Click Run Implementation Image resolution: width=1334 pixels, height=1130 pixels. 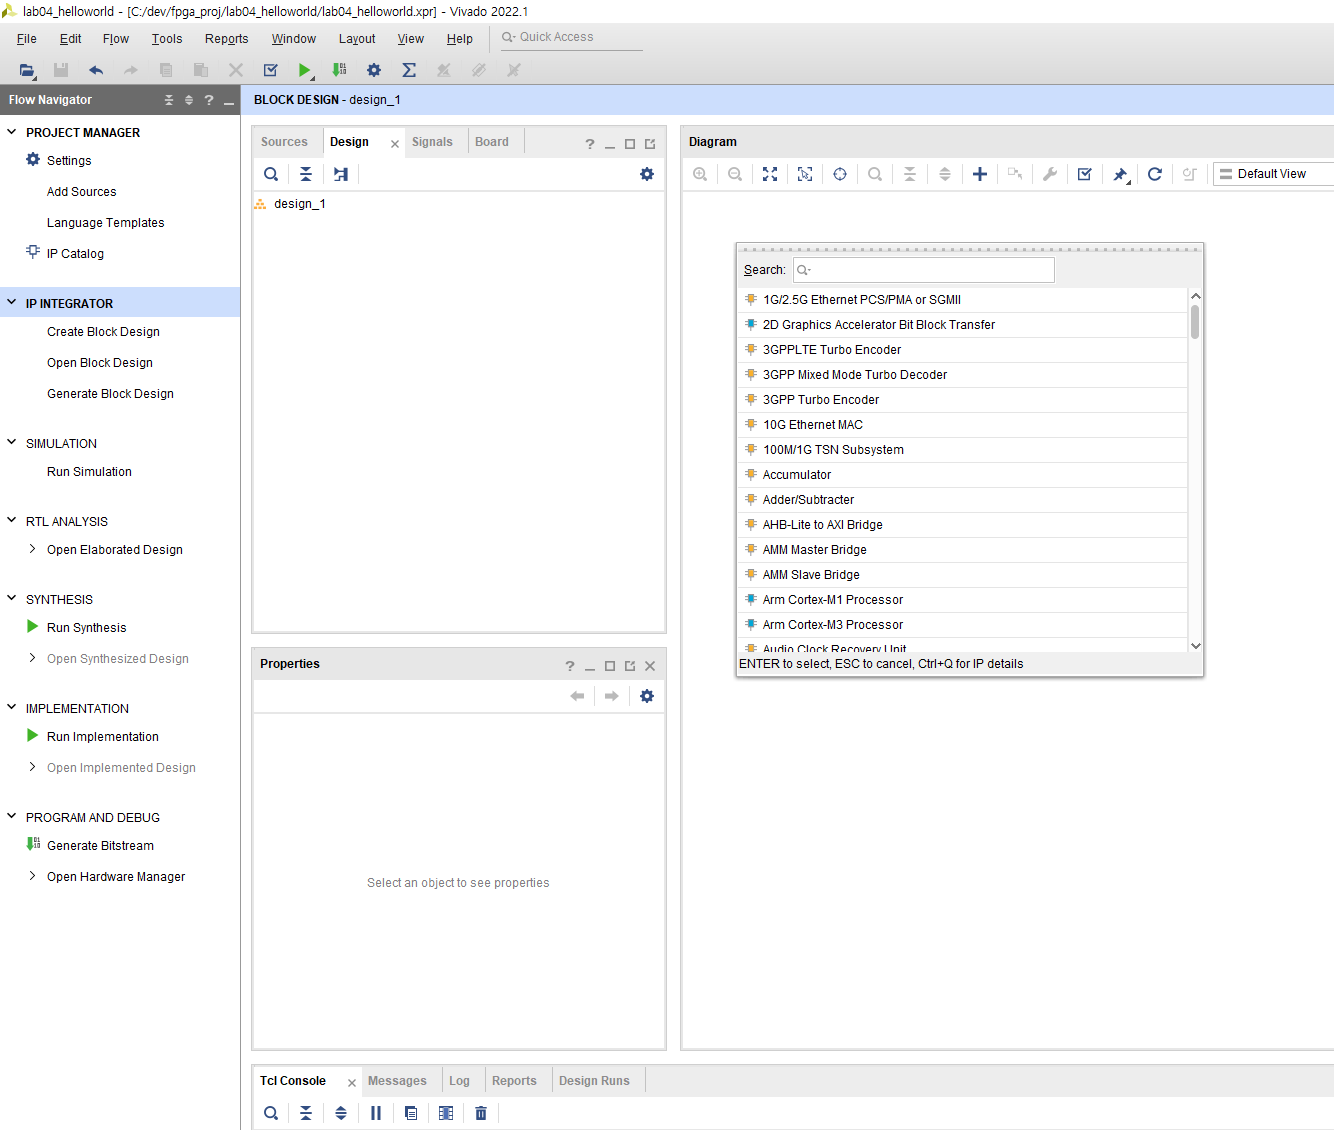(103, 737)
